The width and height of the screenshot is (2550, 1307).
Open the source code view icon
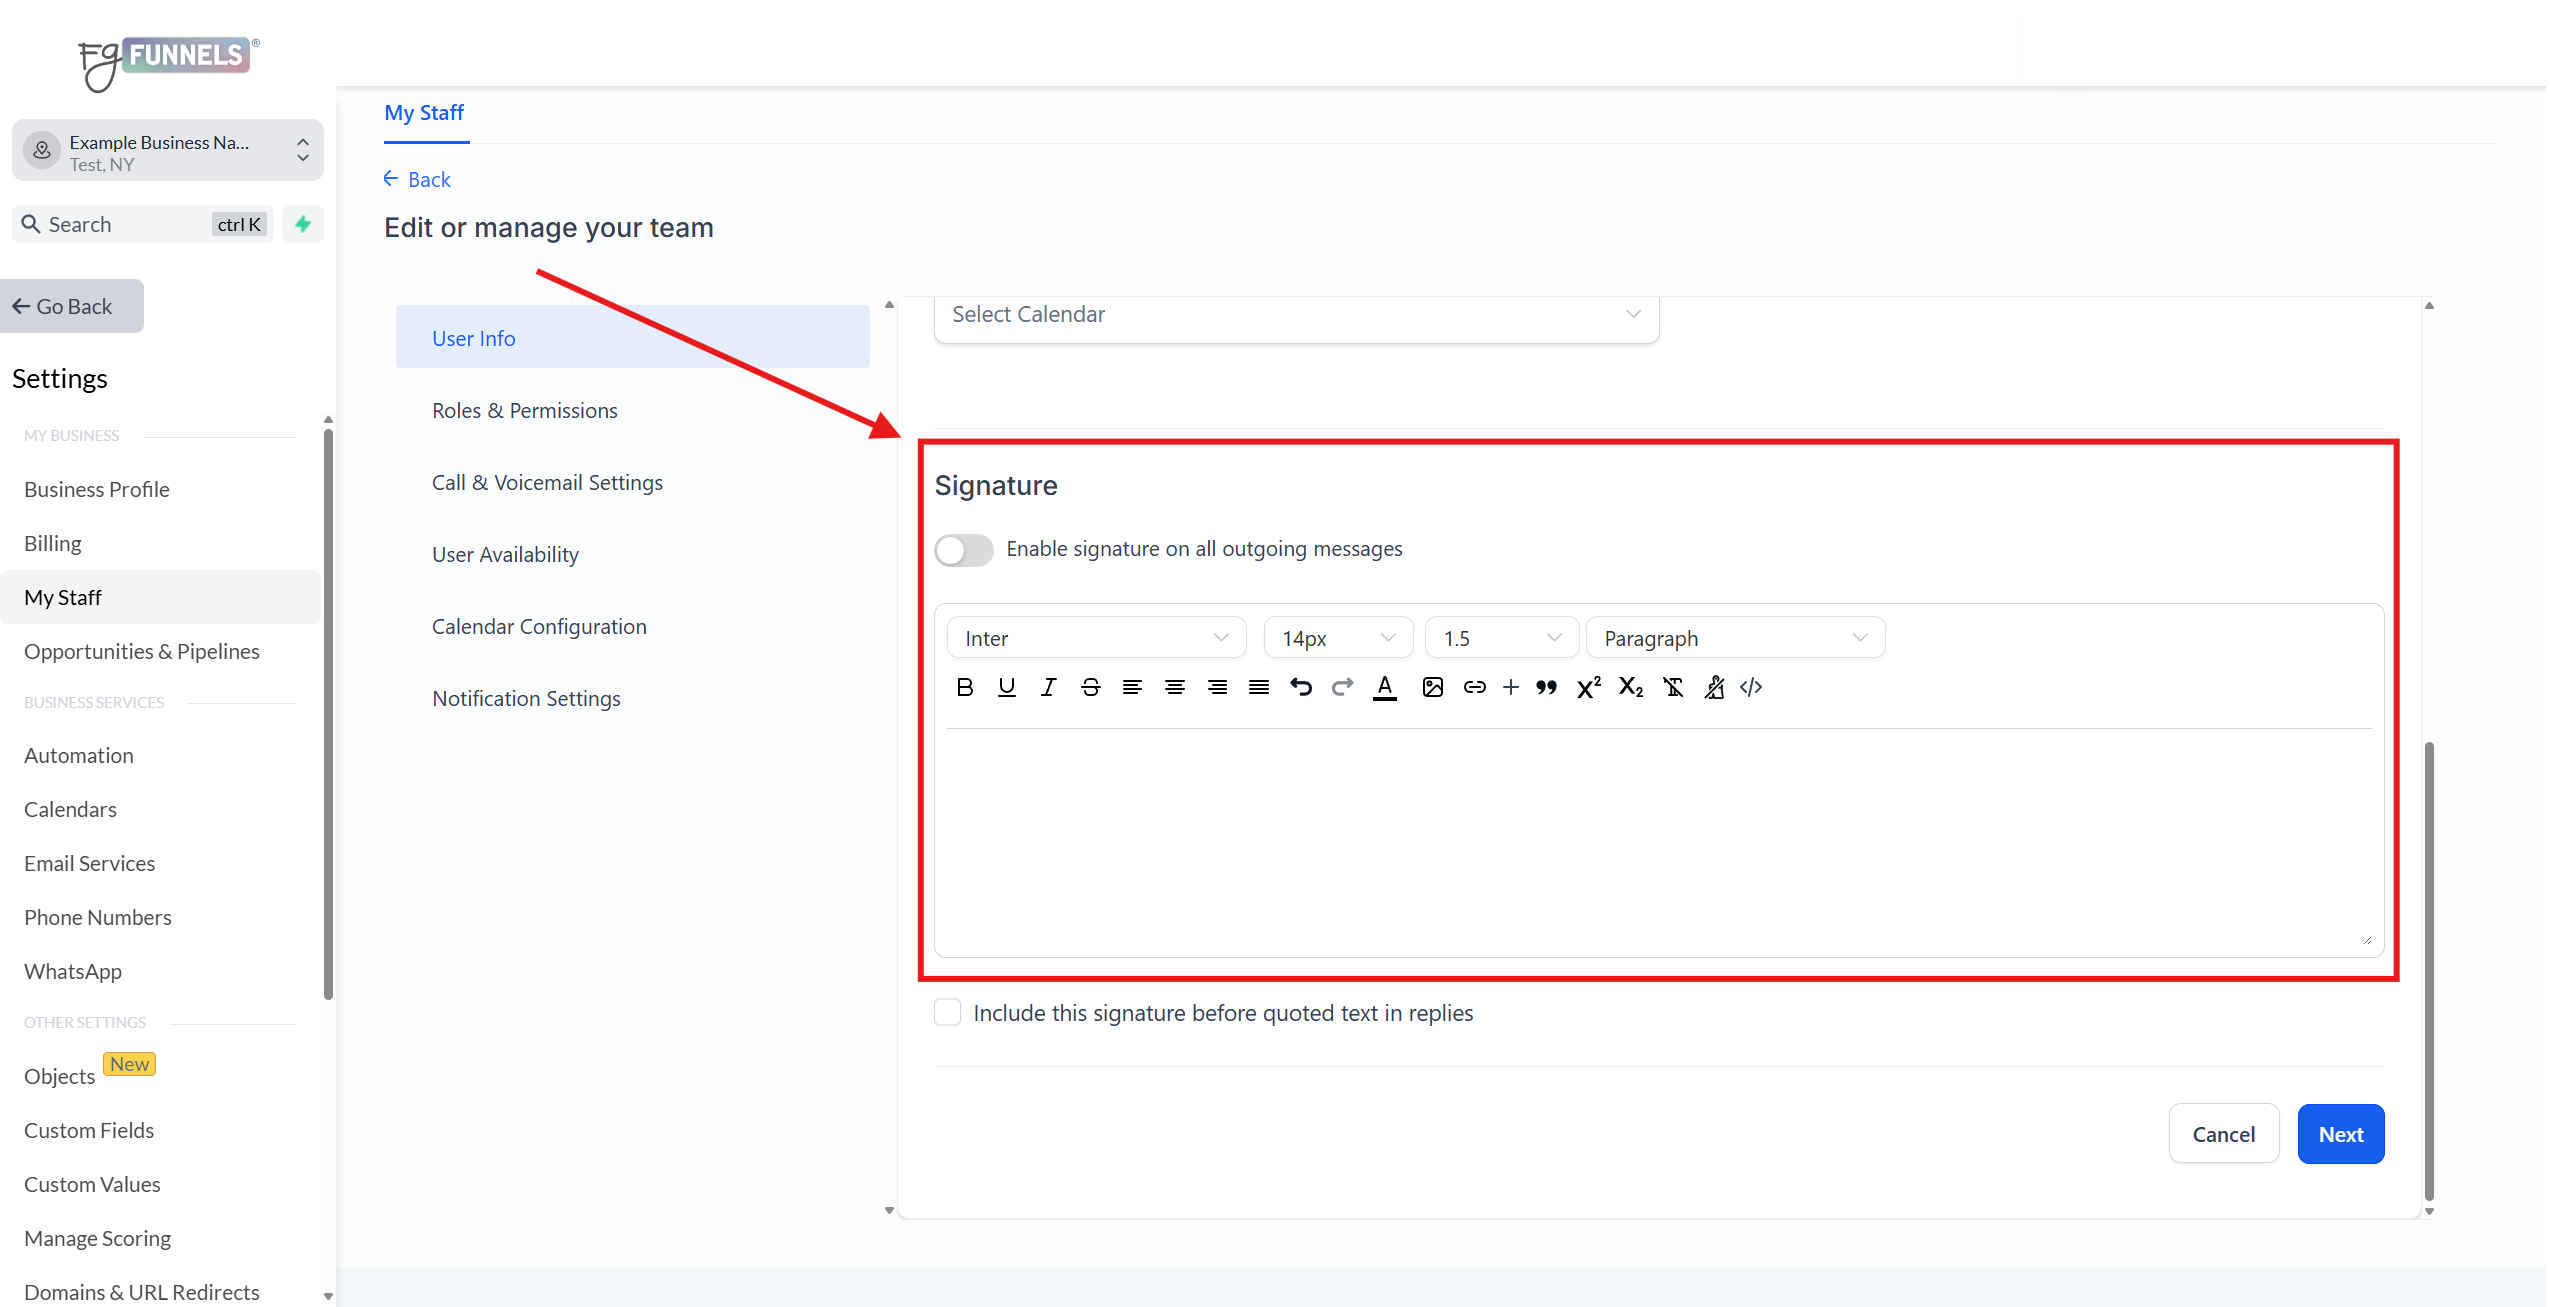(x=1751, y=687)
